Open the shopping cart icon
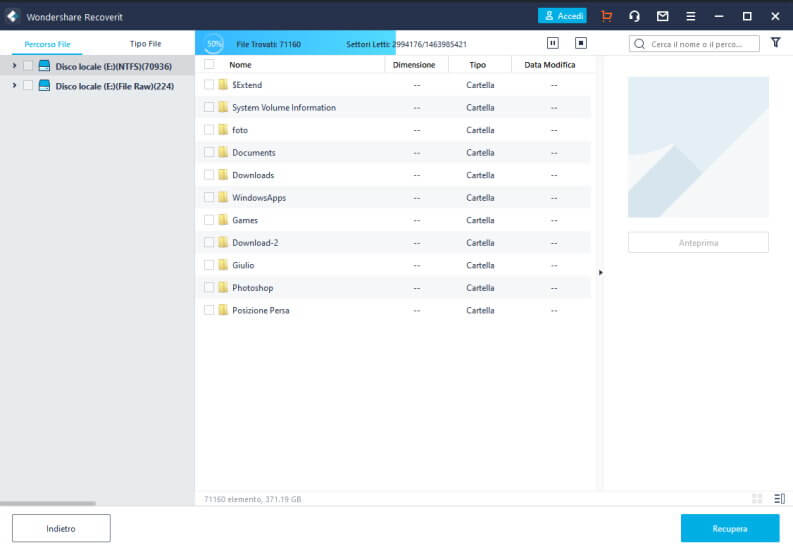793x550 pixels. pos(606,16)
